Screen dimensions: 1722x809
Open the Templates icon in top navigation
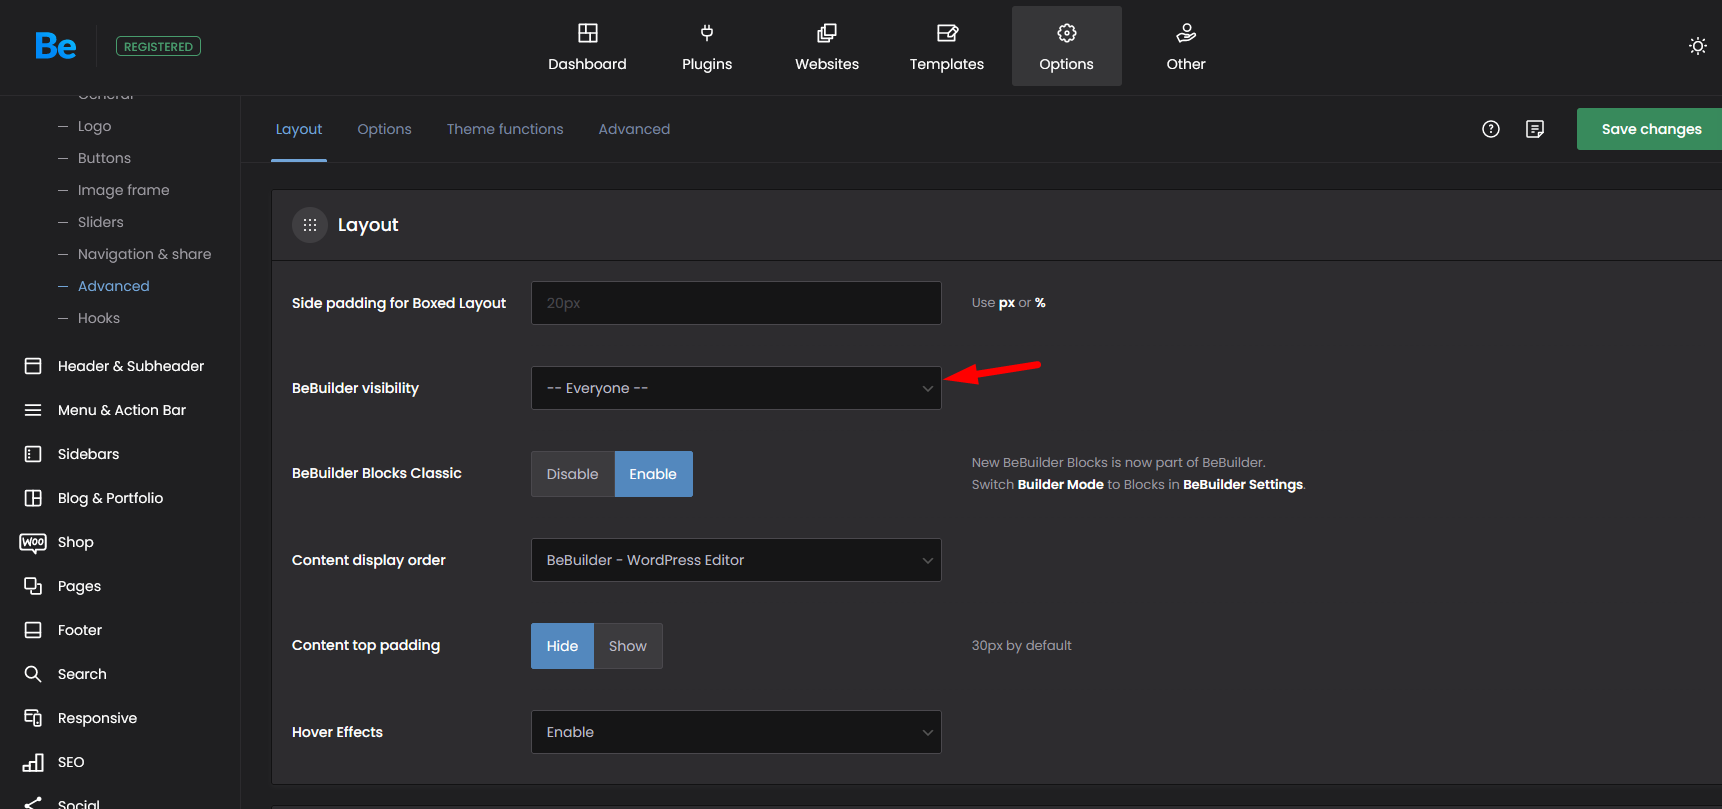[947, 33]
